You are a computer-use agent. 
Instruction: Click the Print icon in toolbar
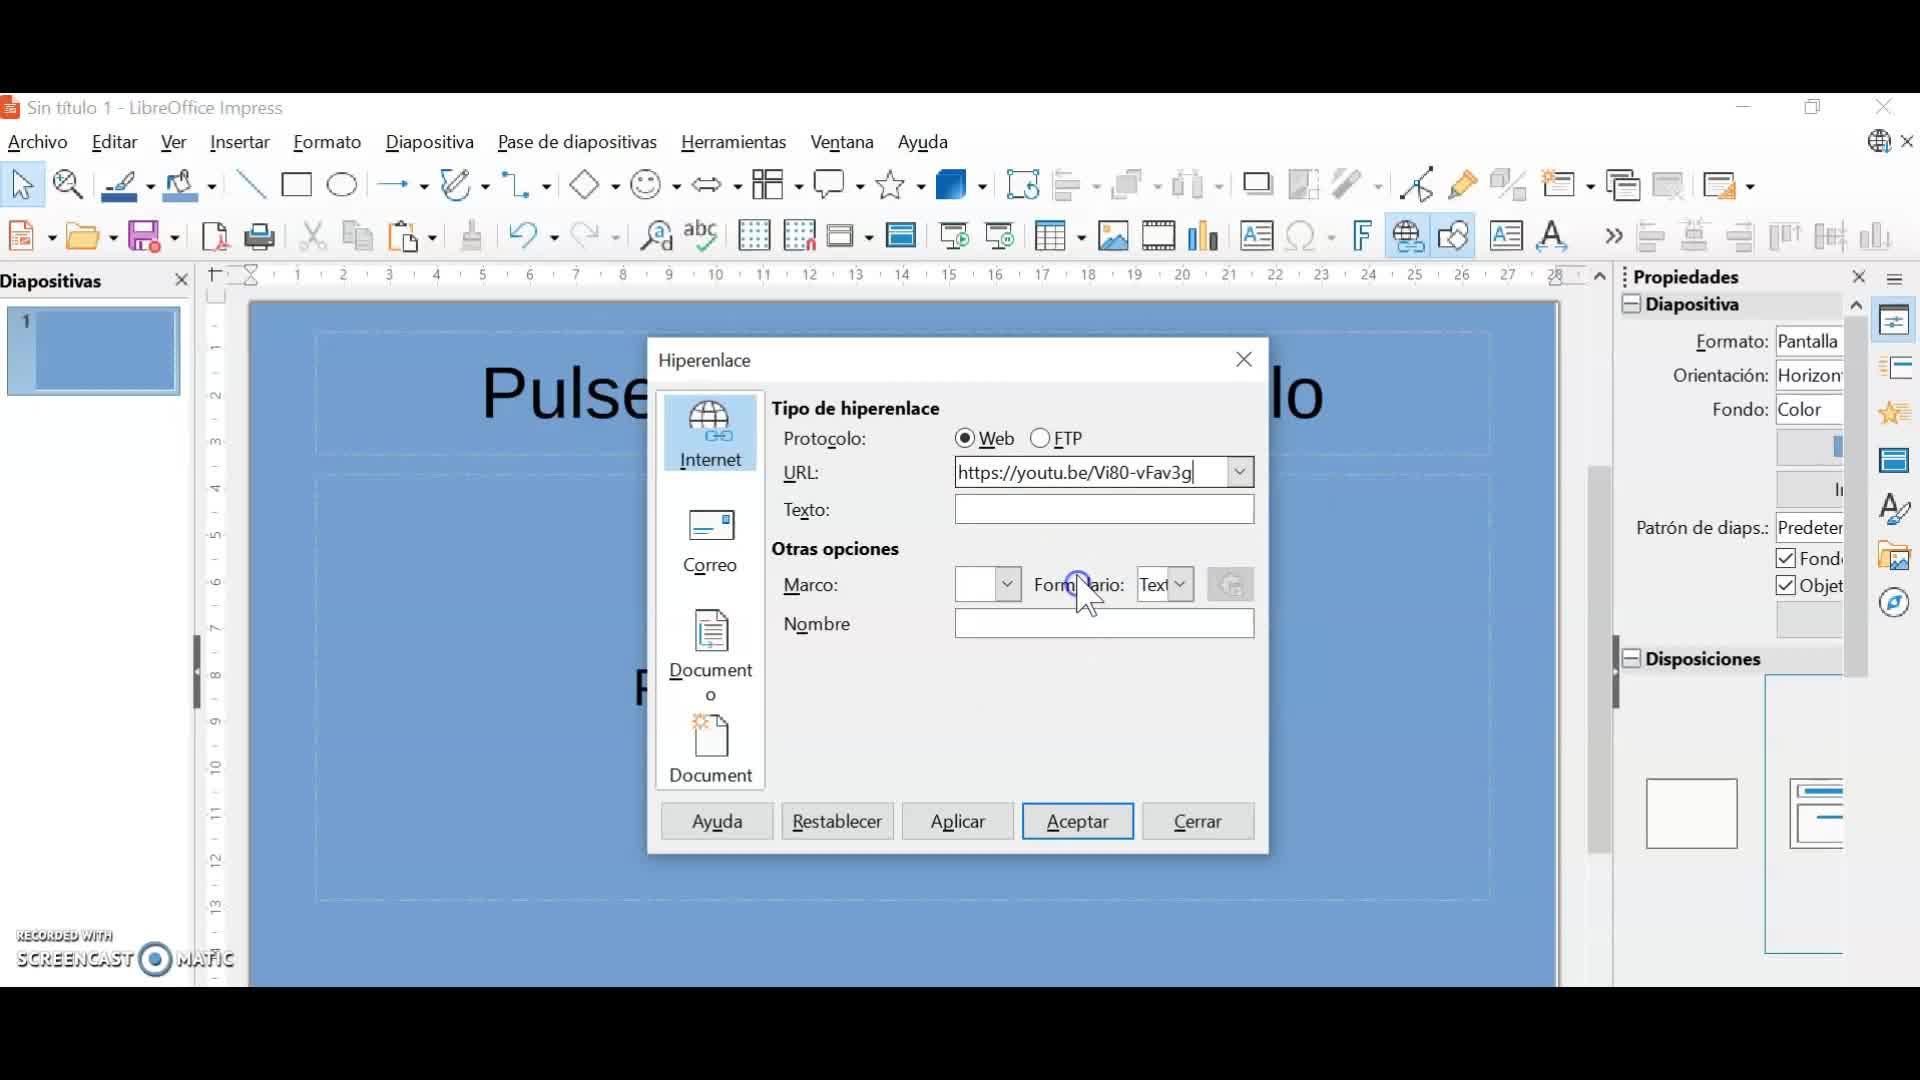(x=260, y=237)
